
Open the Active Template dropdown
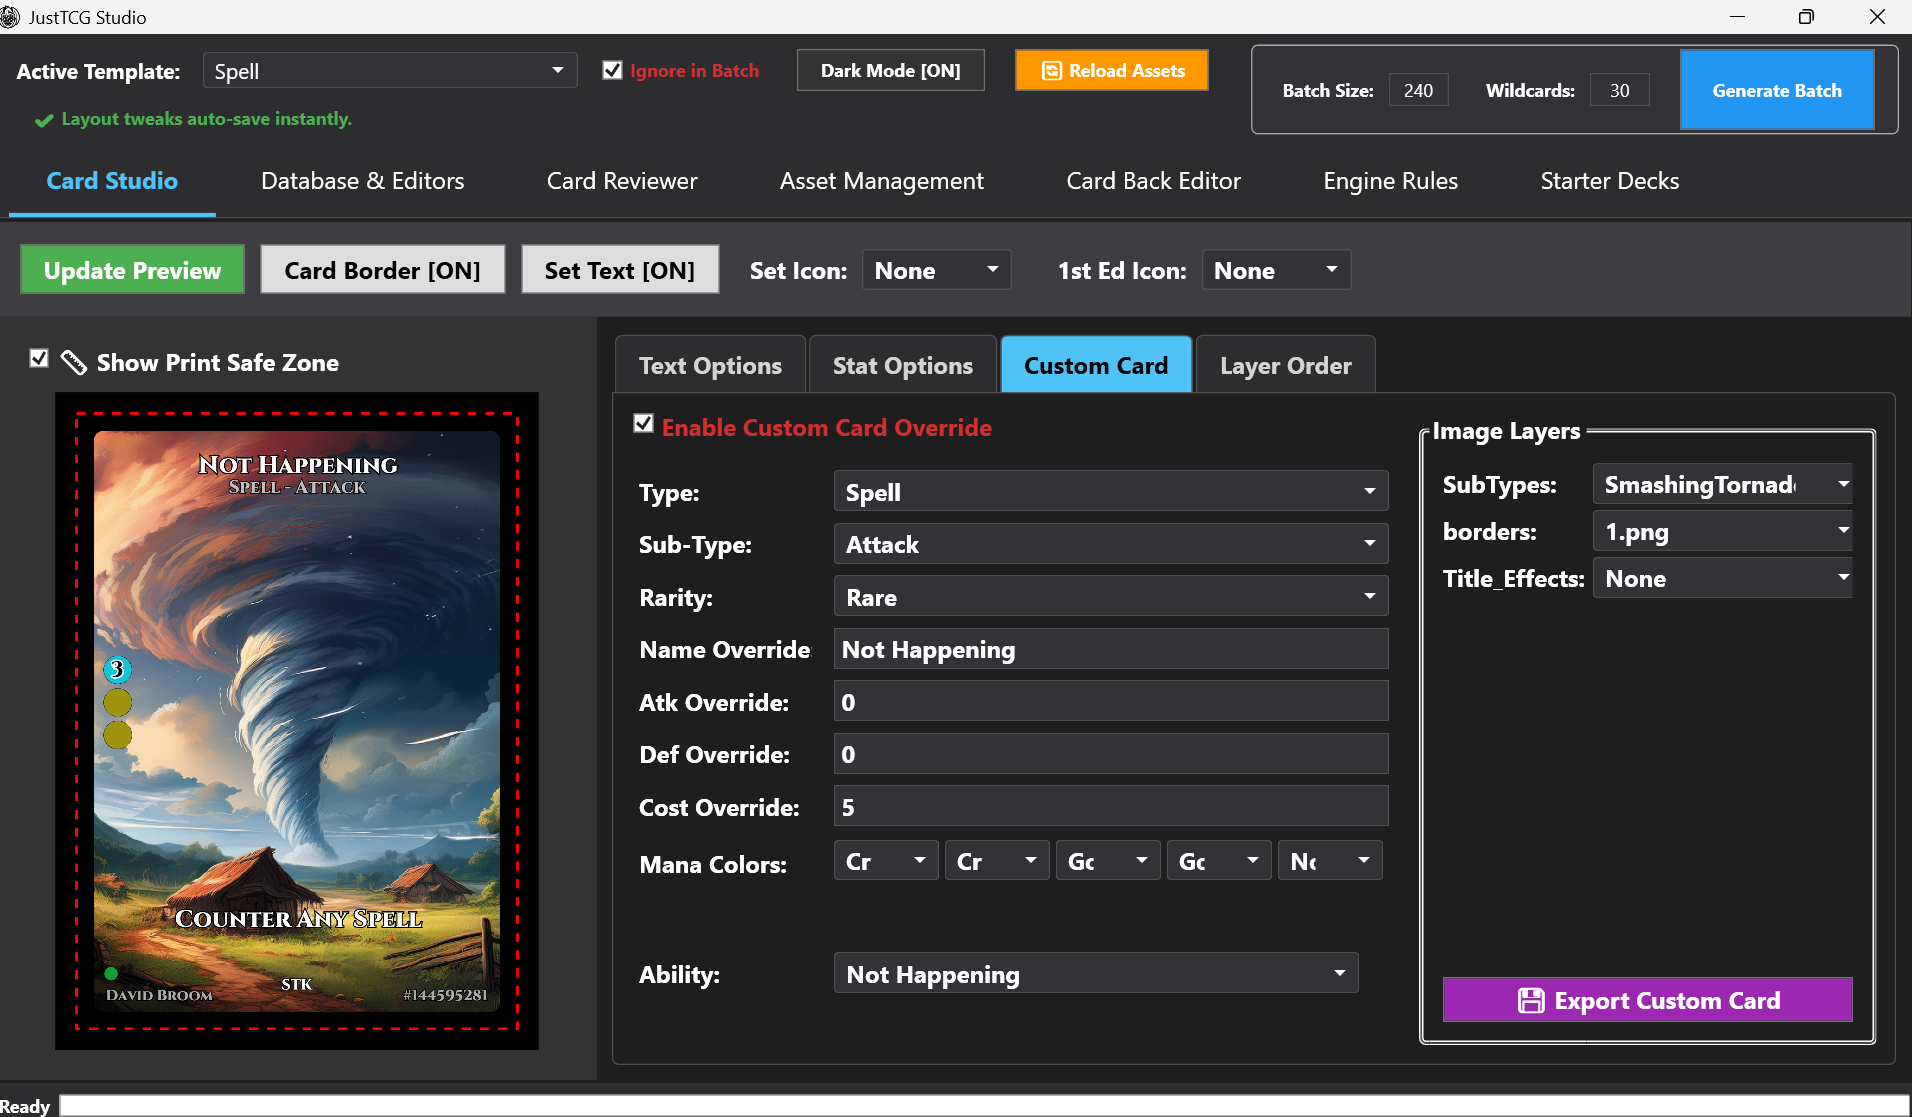390,71
